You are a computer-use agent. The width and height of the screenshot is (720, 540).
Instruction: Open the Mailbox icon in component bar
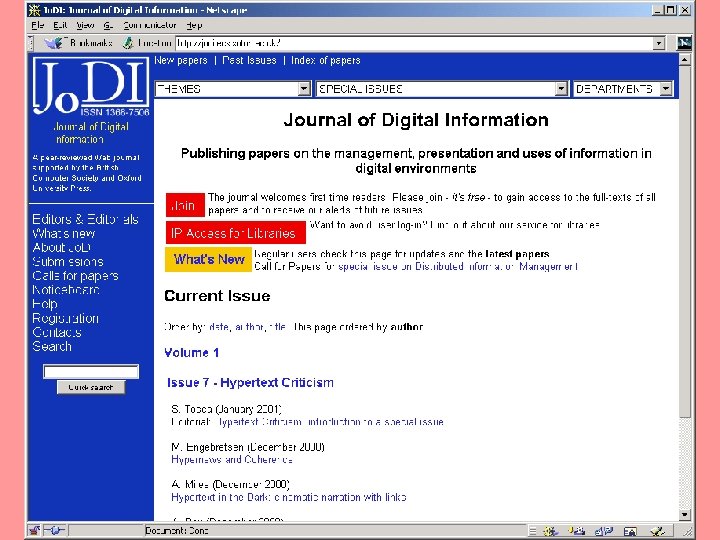576,531
